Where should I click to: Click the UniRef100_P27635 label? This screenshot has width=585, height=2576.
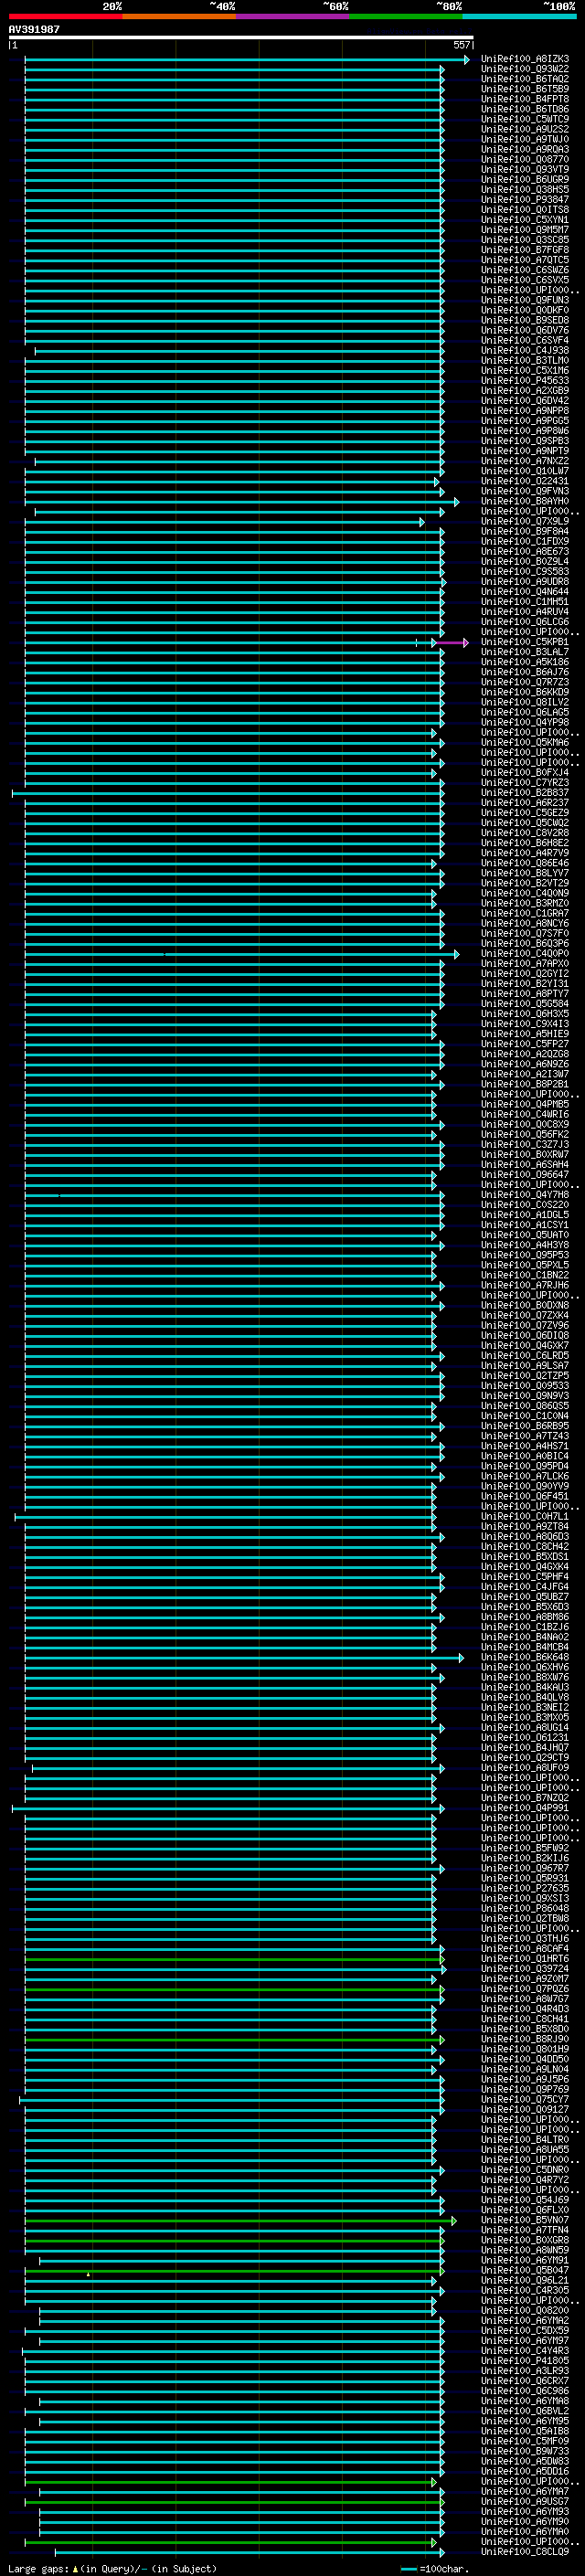point(525,1889)
